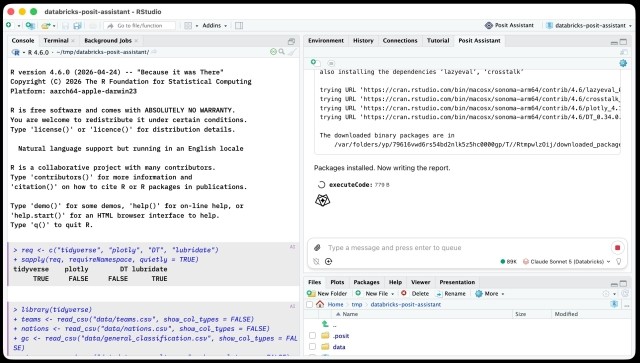Switch to the Console tab
The height and width of the screenshot is (363, 640).
coord(23,40)
